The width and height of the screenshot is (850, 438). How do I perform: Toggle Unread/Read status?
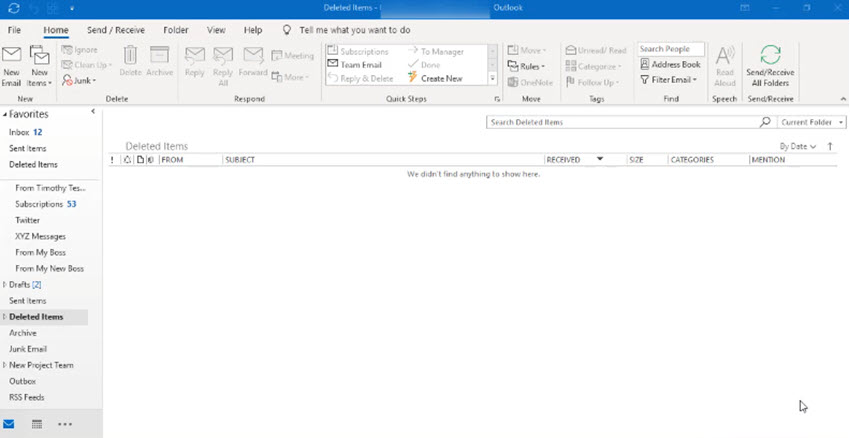coord(596,50)
